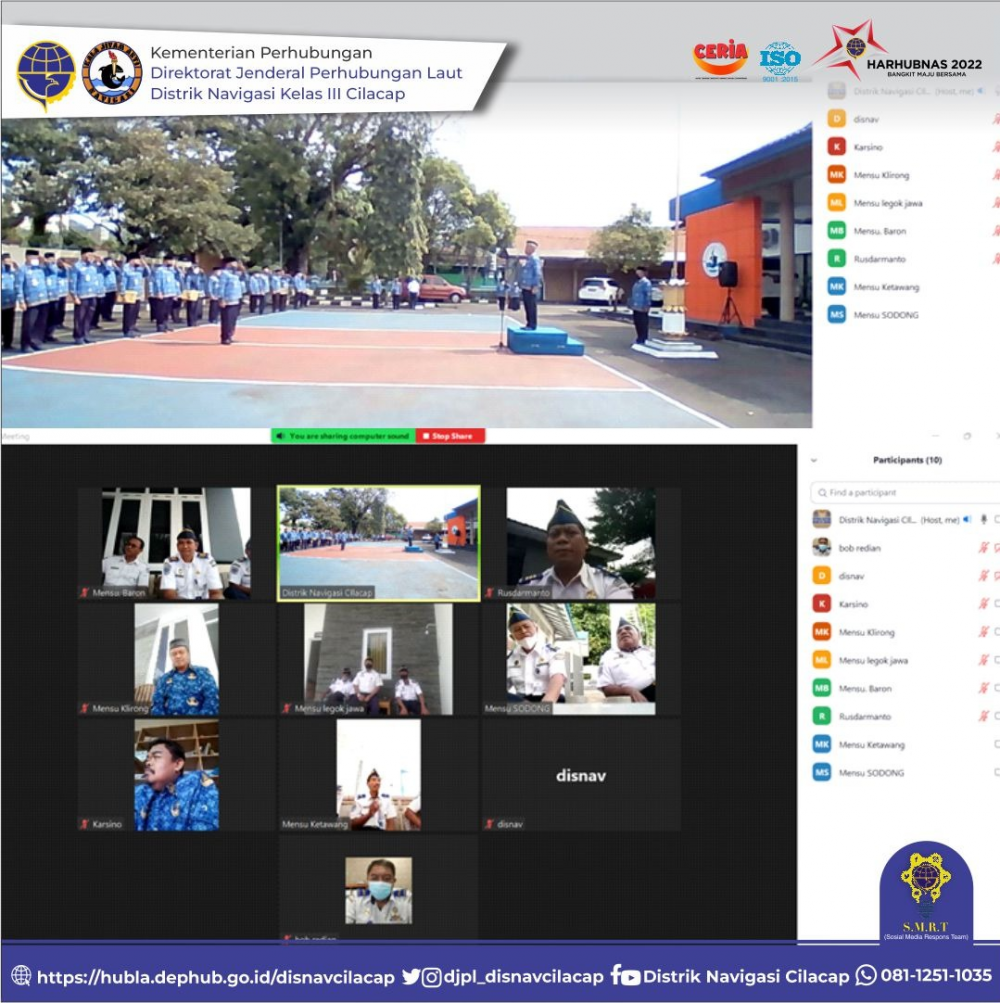
Task: Click the orange D avatar in Participants (10) panel
Action: point(821,576)
